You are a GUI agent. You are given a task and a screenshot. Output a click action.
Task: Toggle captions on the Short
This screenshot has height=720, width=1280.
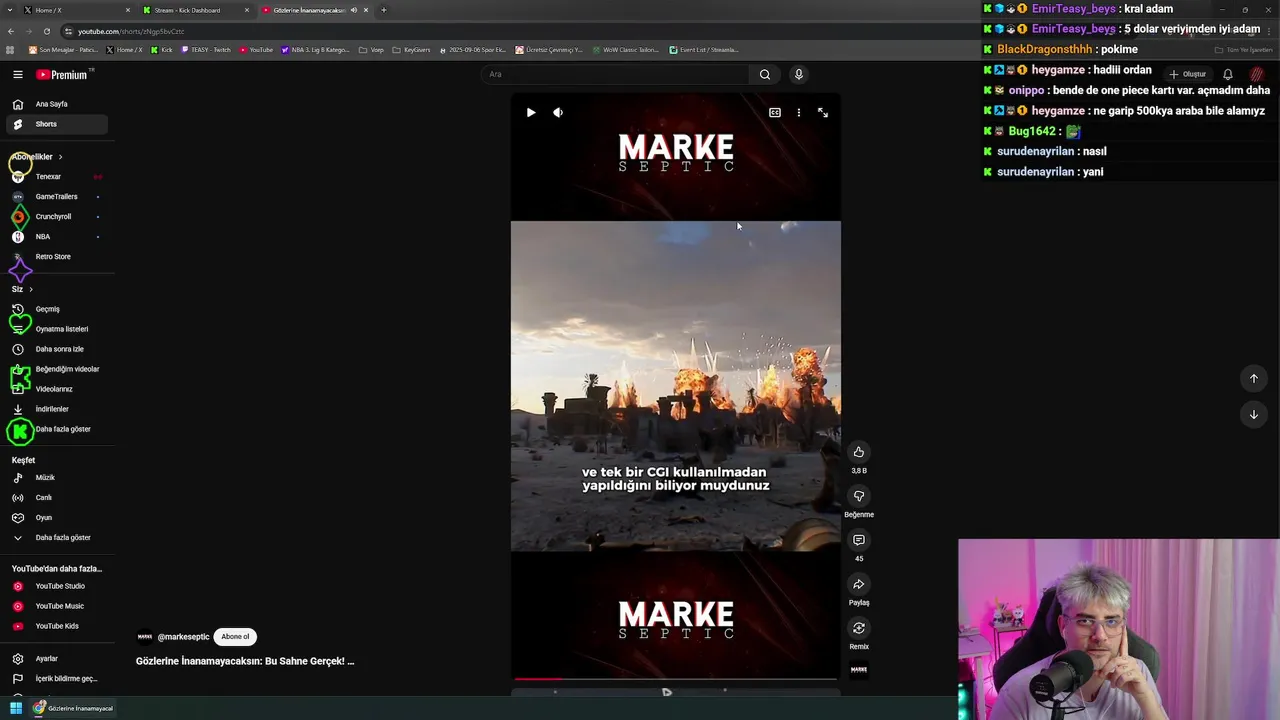[774, 113]
